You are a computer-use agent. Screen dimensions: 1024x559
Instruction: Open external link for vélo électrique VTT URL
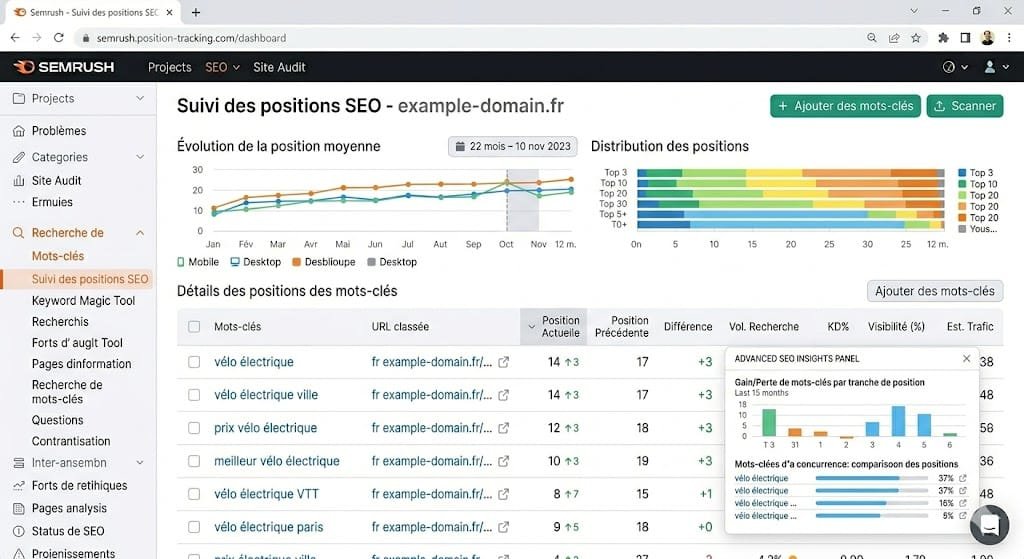(504, 494)
